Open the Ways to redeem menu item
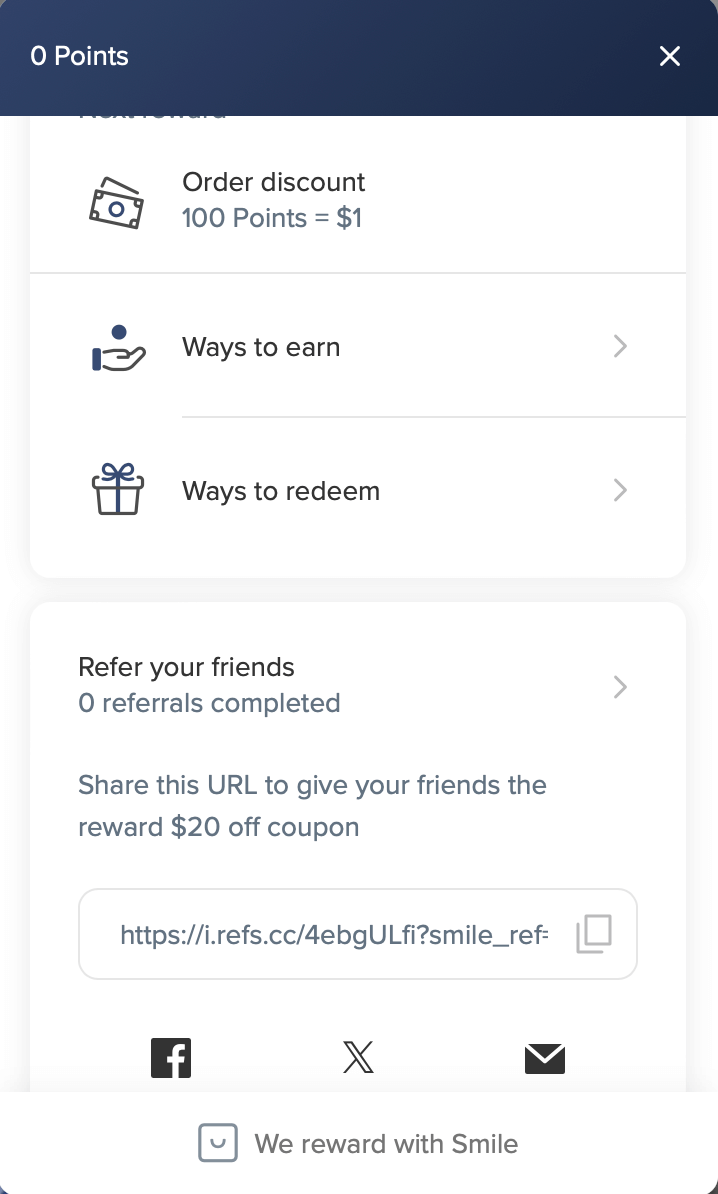 281,491
